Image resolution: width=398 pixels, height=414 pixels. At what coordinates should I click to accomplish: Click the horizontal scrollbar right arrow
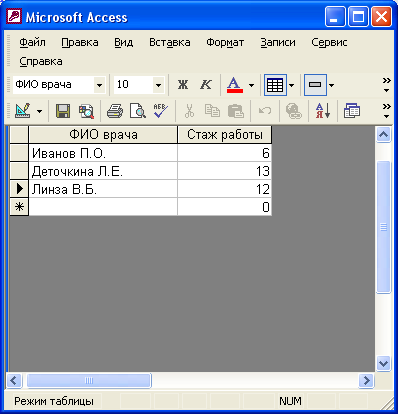tap(366, 380)
